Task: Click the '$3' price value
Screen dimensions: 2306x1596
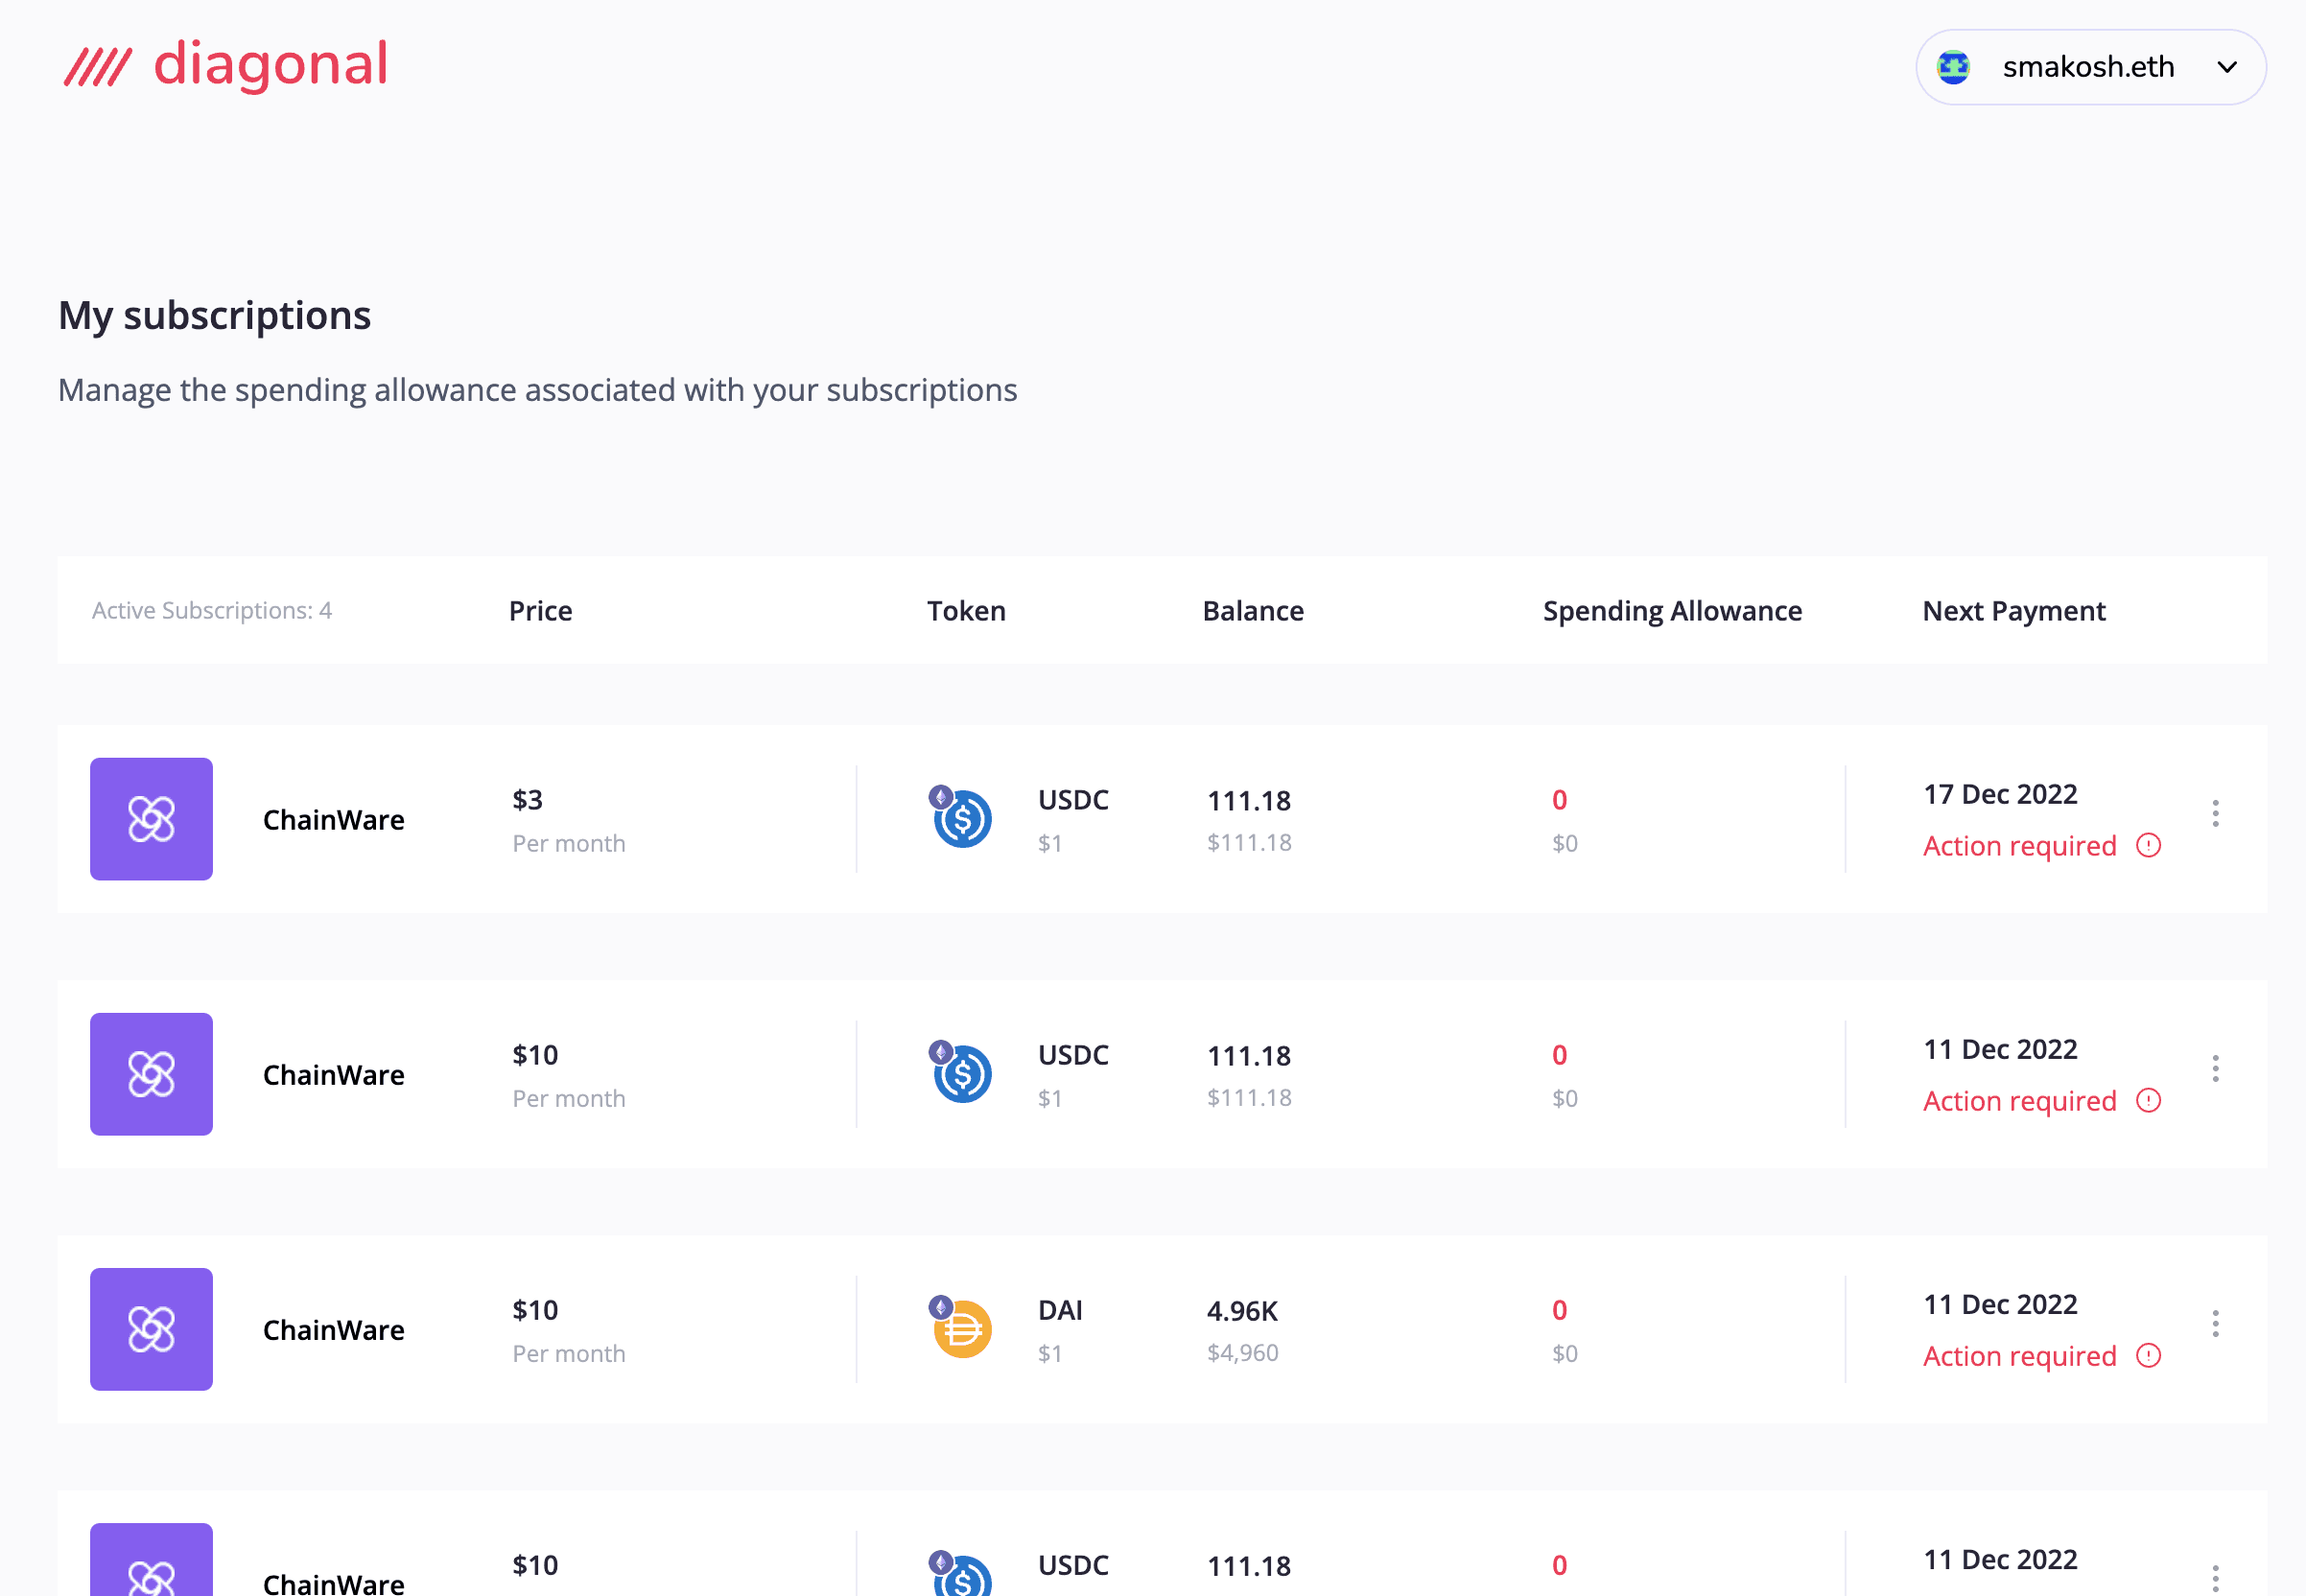Action: pos(528,800)
